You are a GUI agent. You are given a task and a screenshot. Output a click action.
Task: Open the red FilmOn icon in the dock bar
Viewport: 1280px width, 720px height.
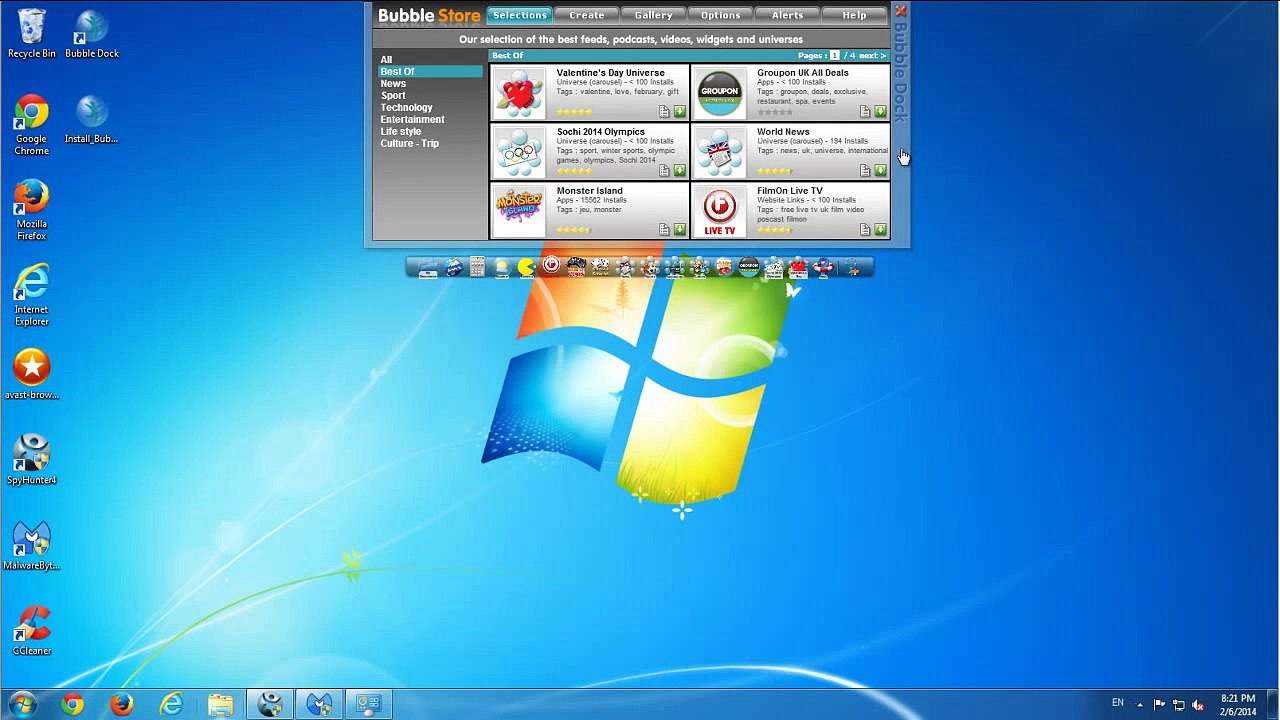tap(551, 265)
